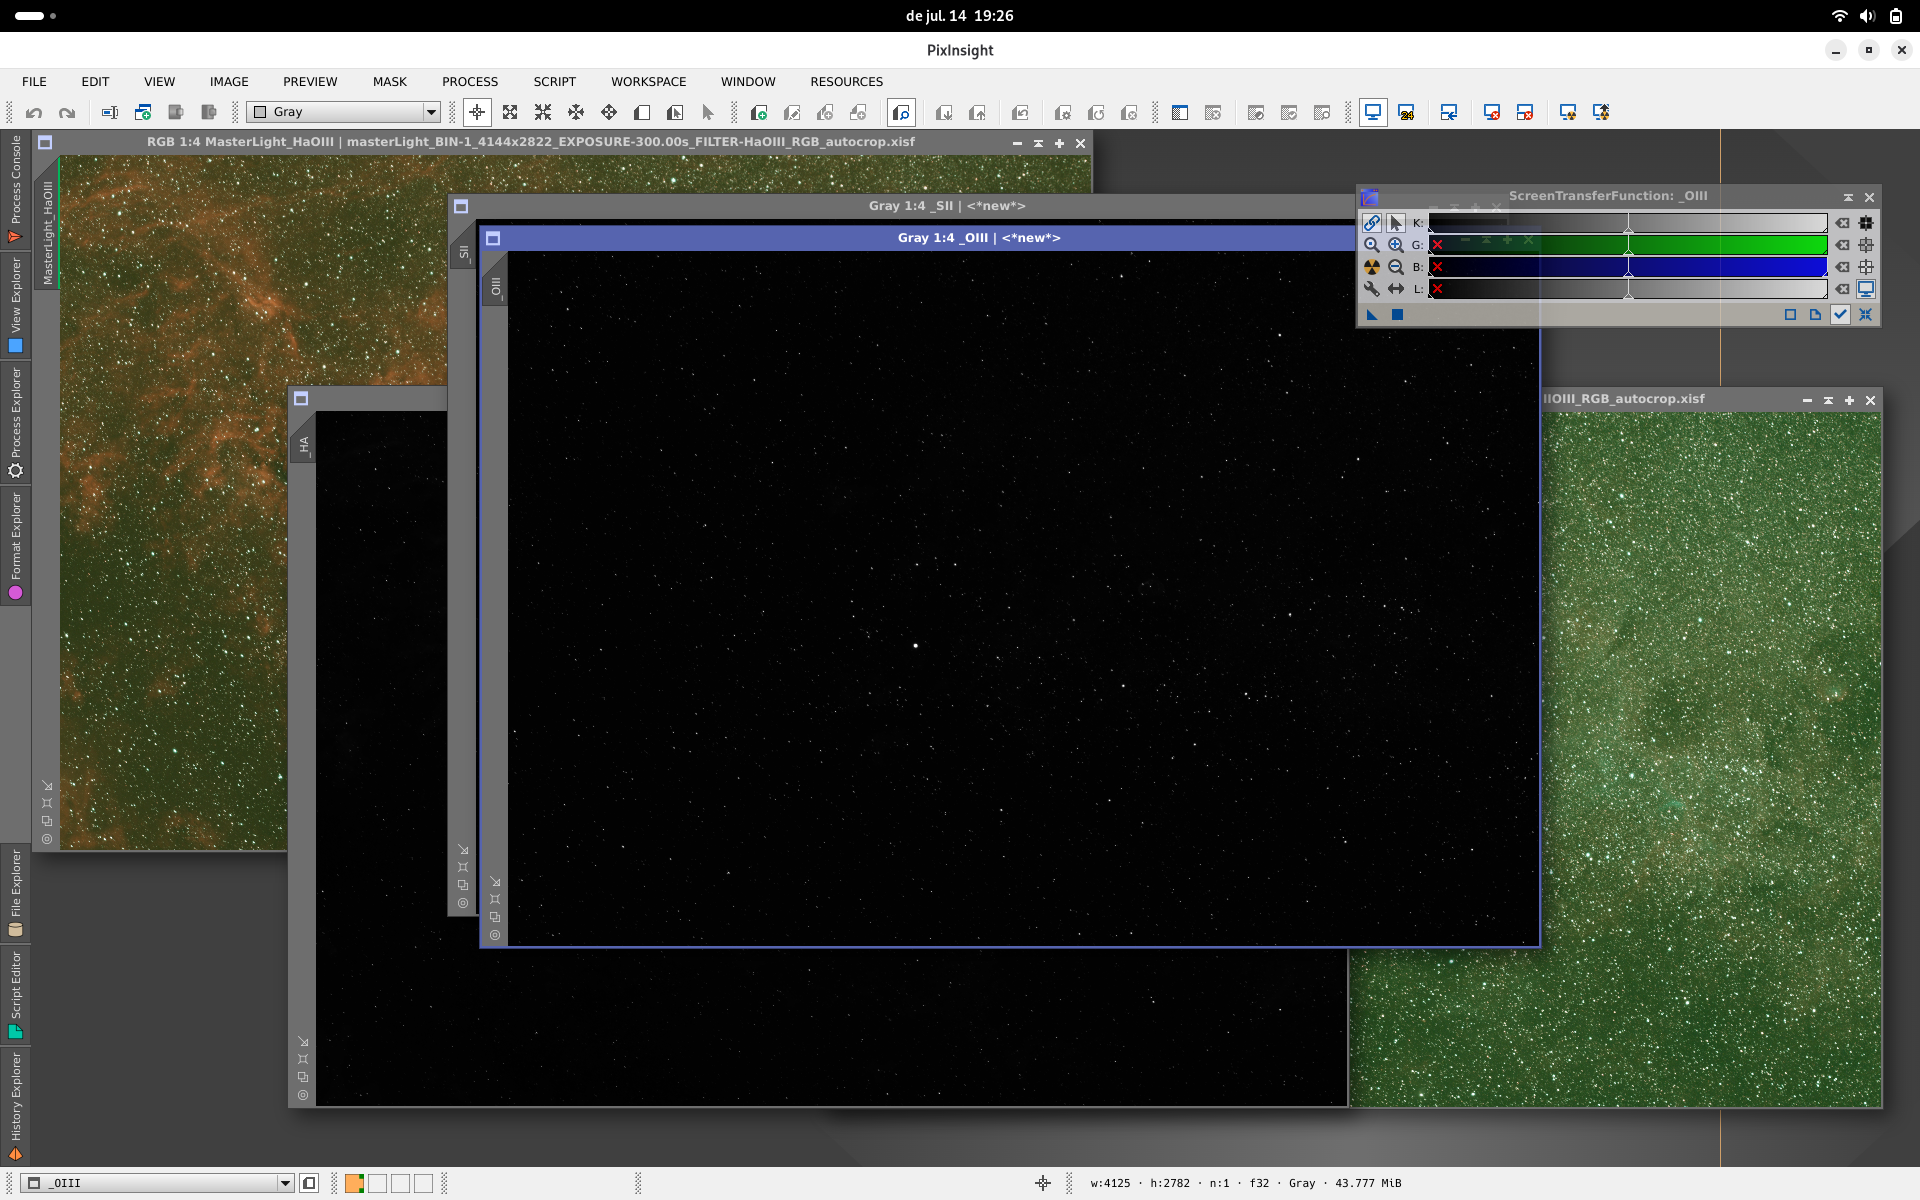
Task: Open the History Explorer side tab
Action: tap(15, 1106)
